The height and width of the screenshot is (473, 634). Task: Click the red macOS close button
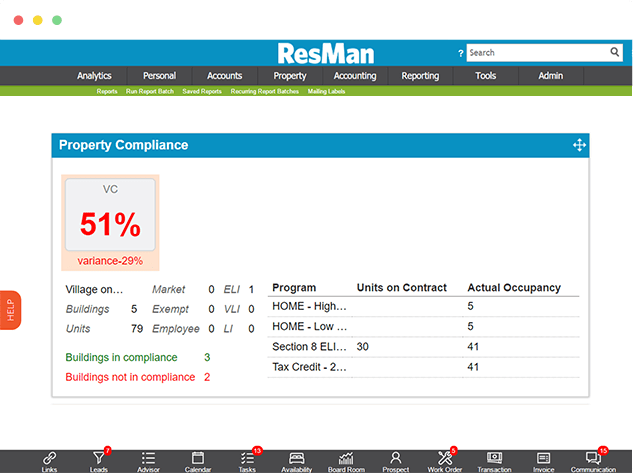click(x=18, y=20)
